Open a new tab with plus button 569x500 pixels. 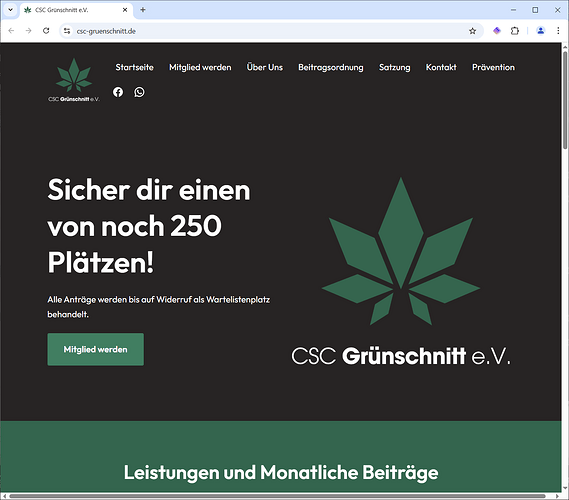tap(143, 10)
